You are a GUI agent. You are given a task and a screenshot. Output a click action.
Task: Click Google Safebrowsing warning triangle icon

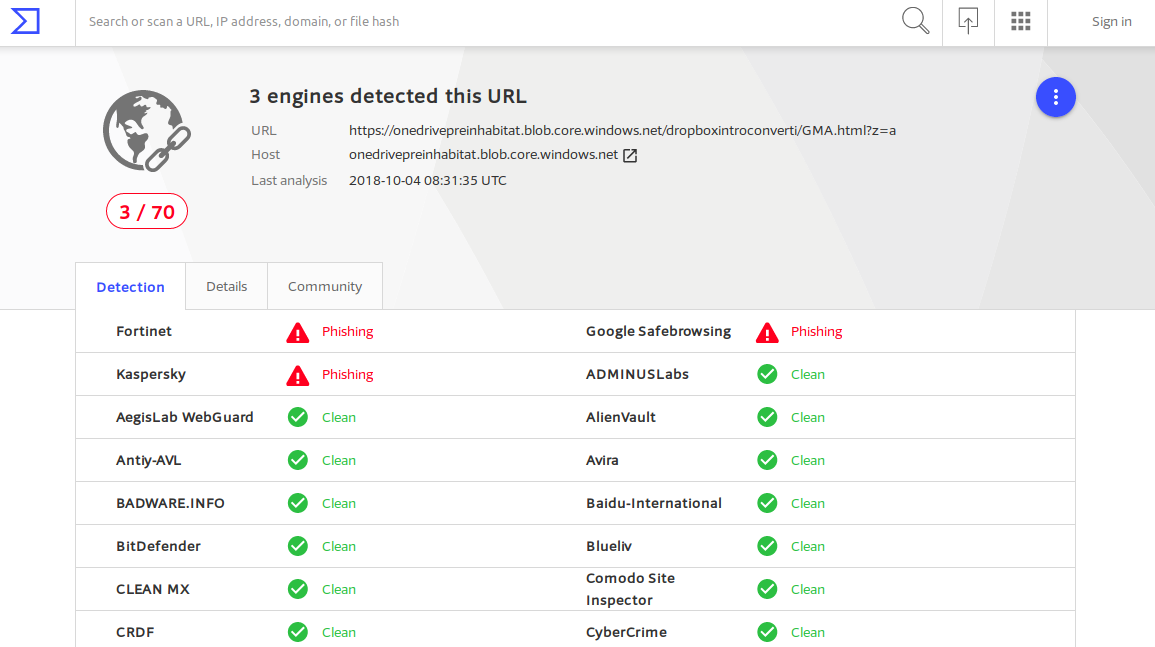[x=767, y=332]
